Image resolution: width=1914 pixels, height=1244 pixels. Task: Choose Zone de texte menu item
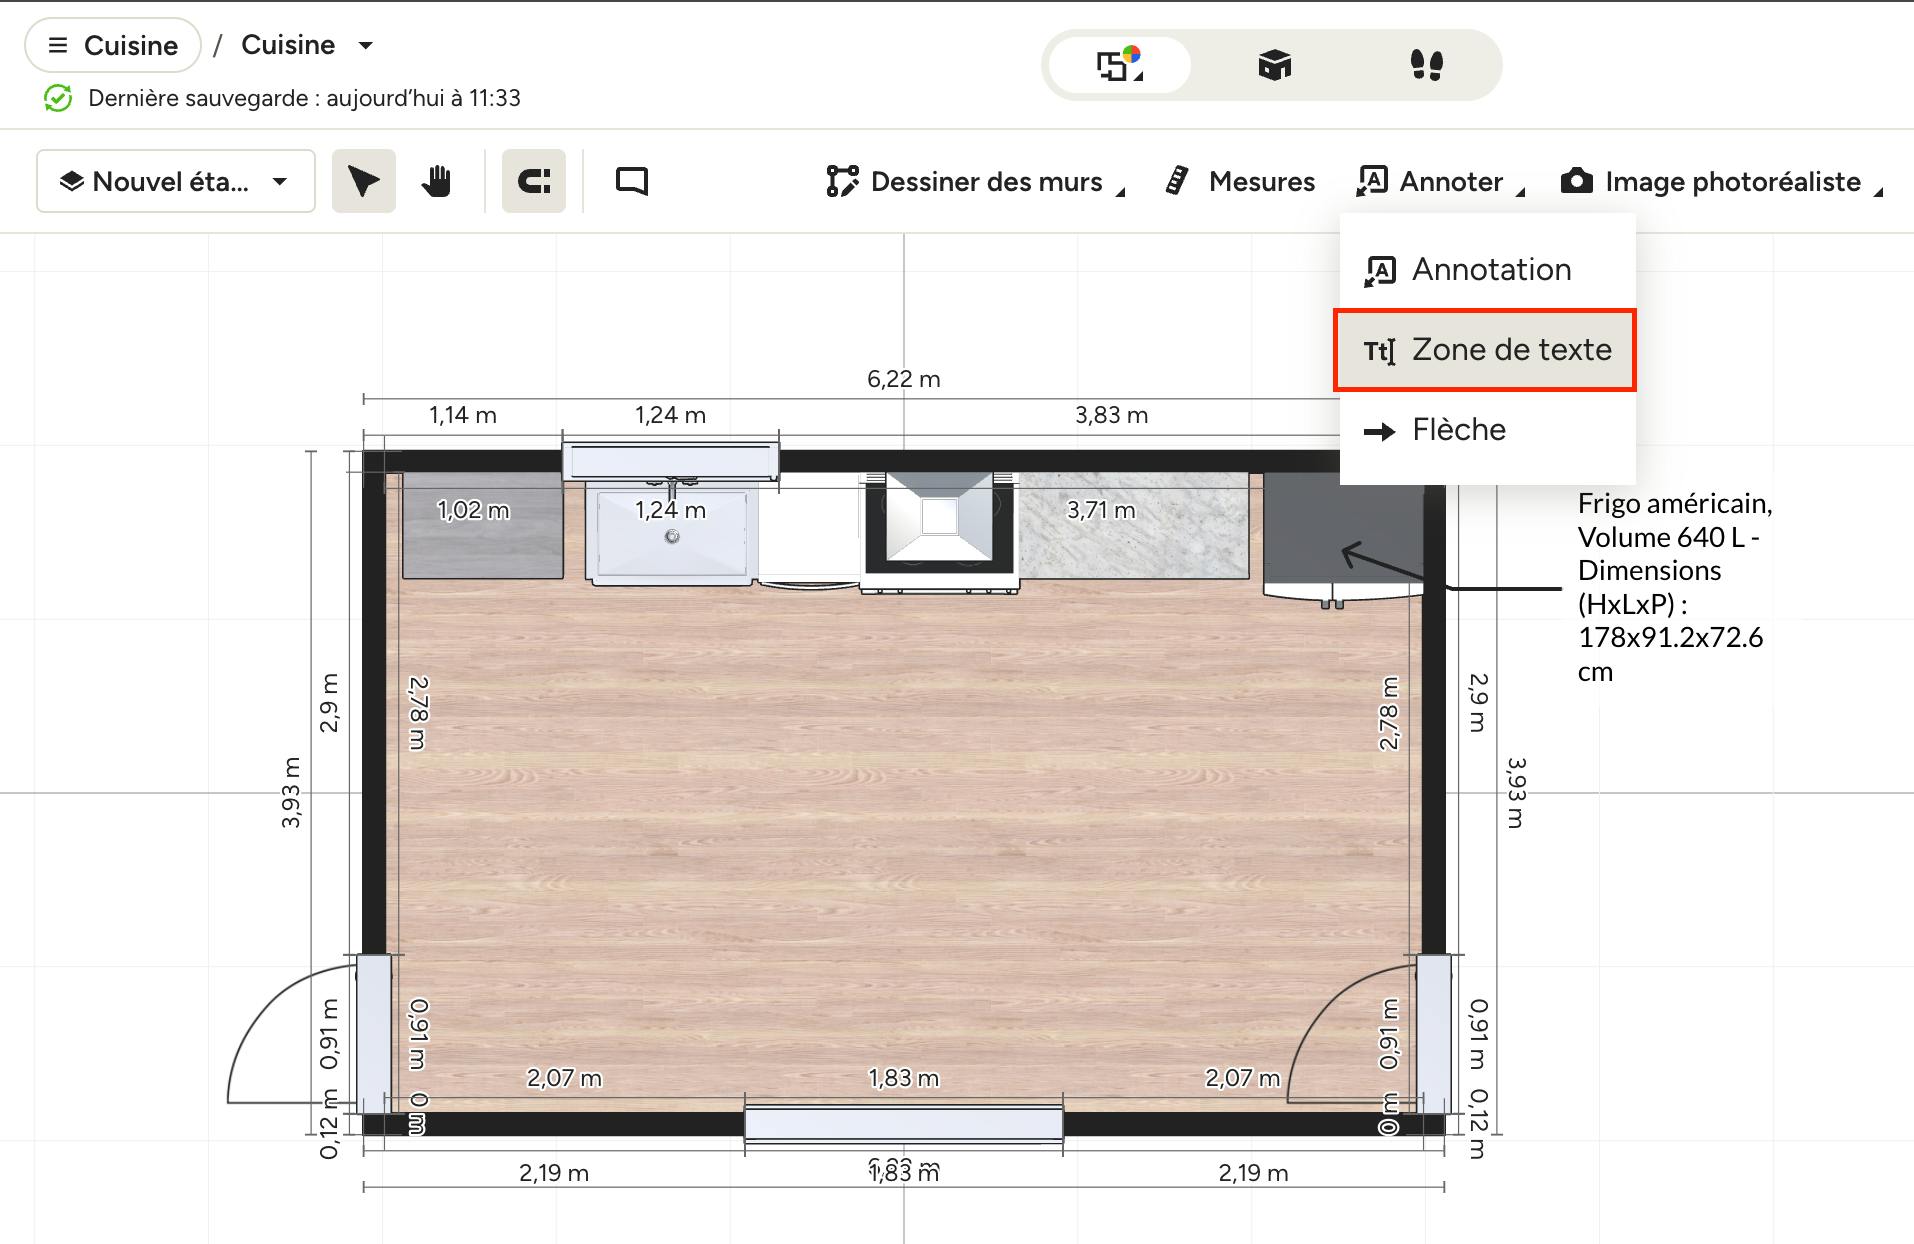click(x=1485, y=350)
